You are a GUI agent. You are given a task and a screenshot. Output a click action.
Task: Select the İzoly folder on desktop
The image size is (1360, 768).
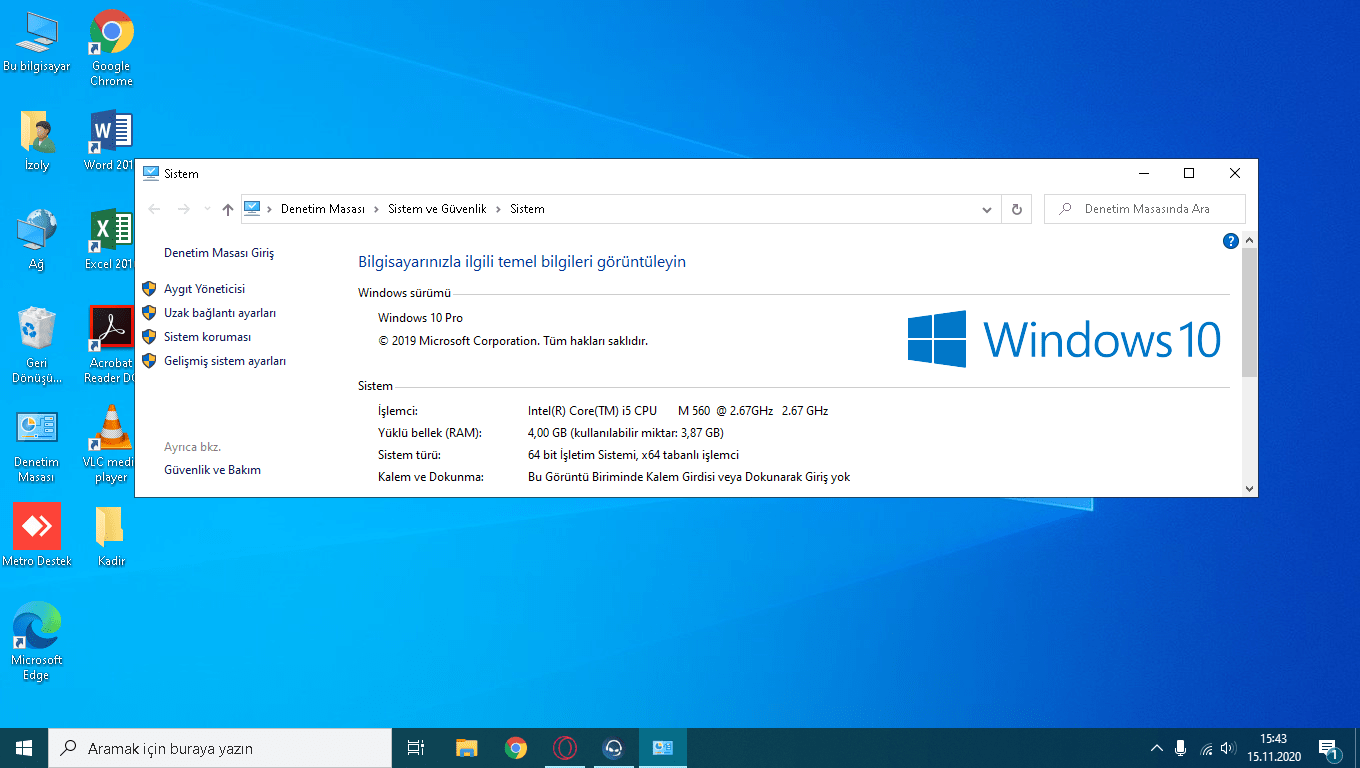[37, 140]
